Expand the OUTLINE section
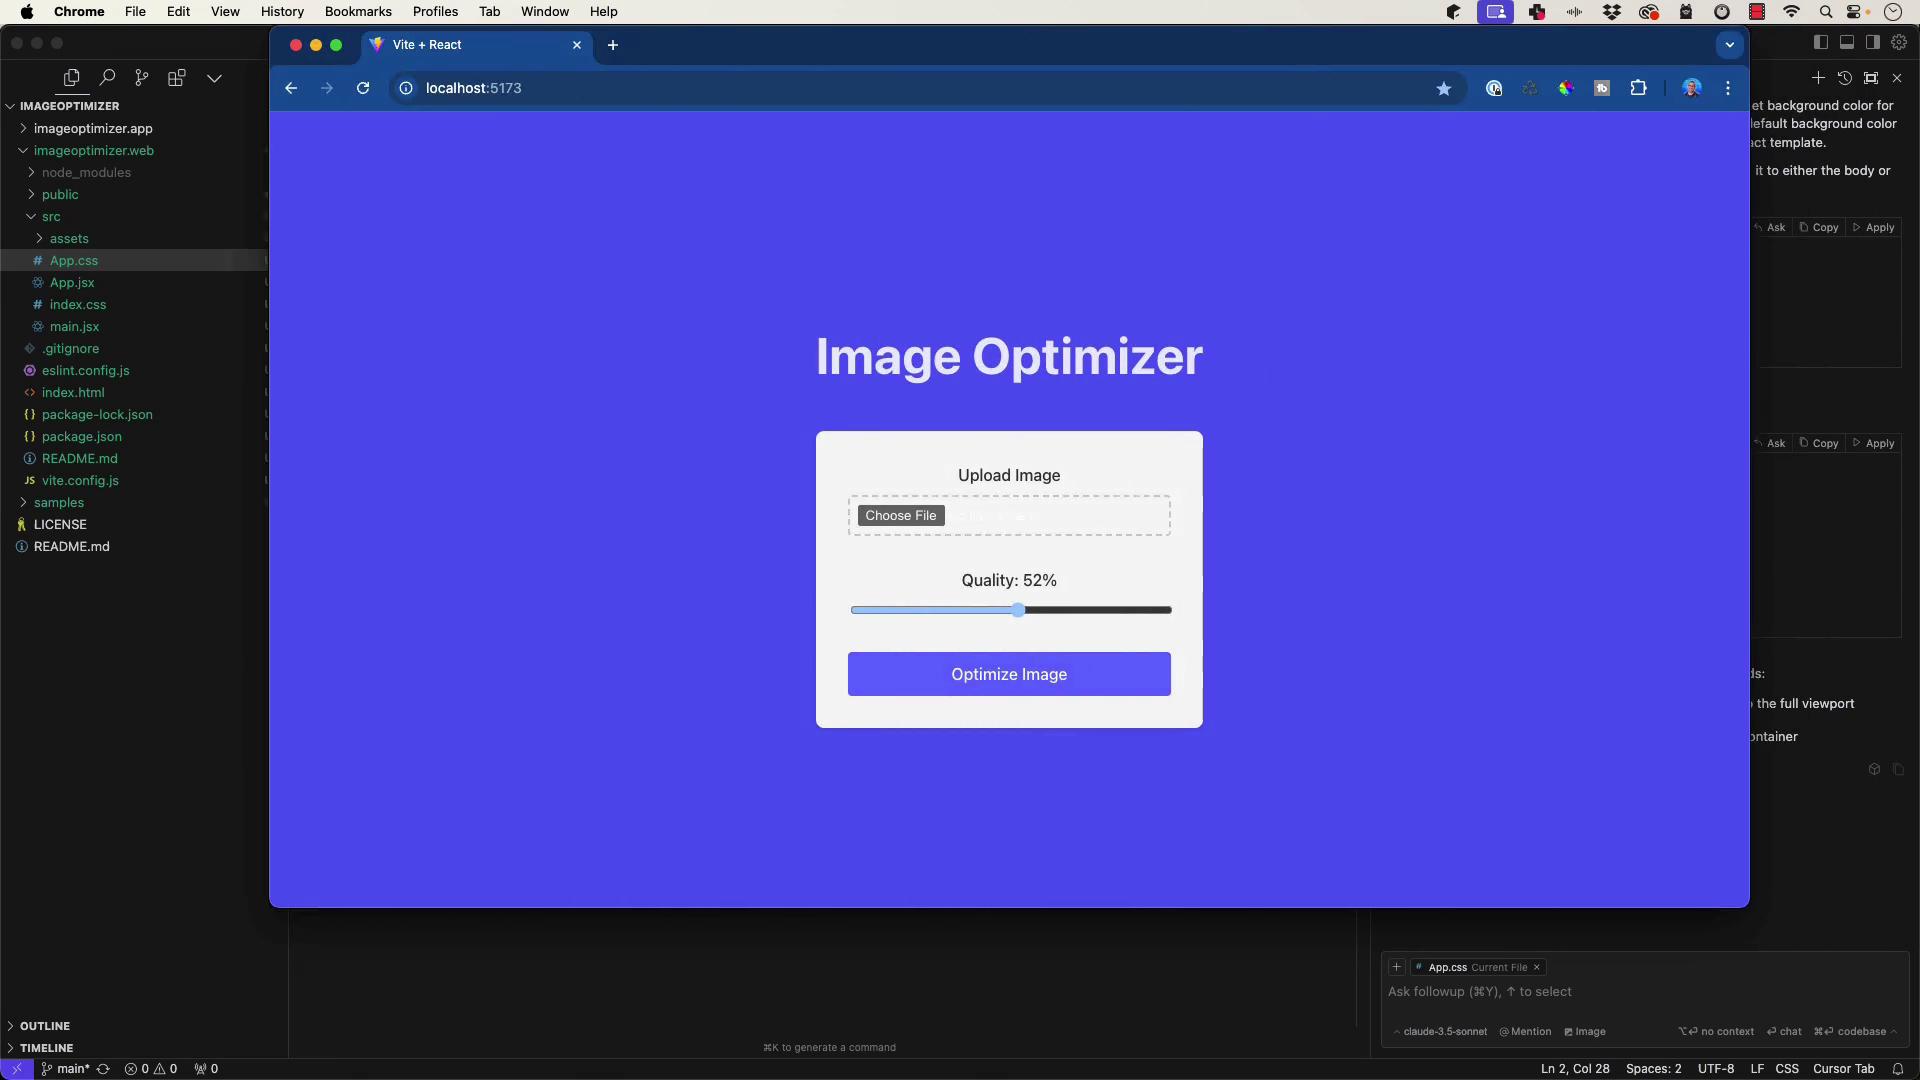 coord(44,1026)
